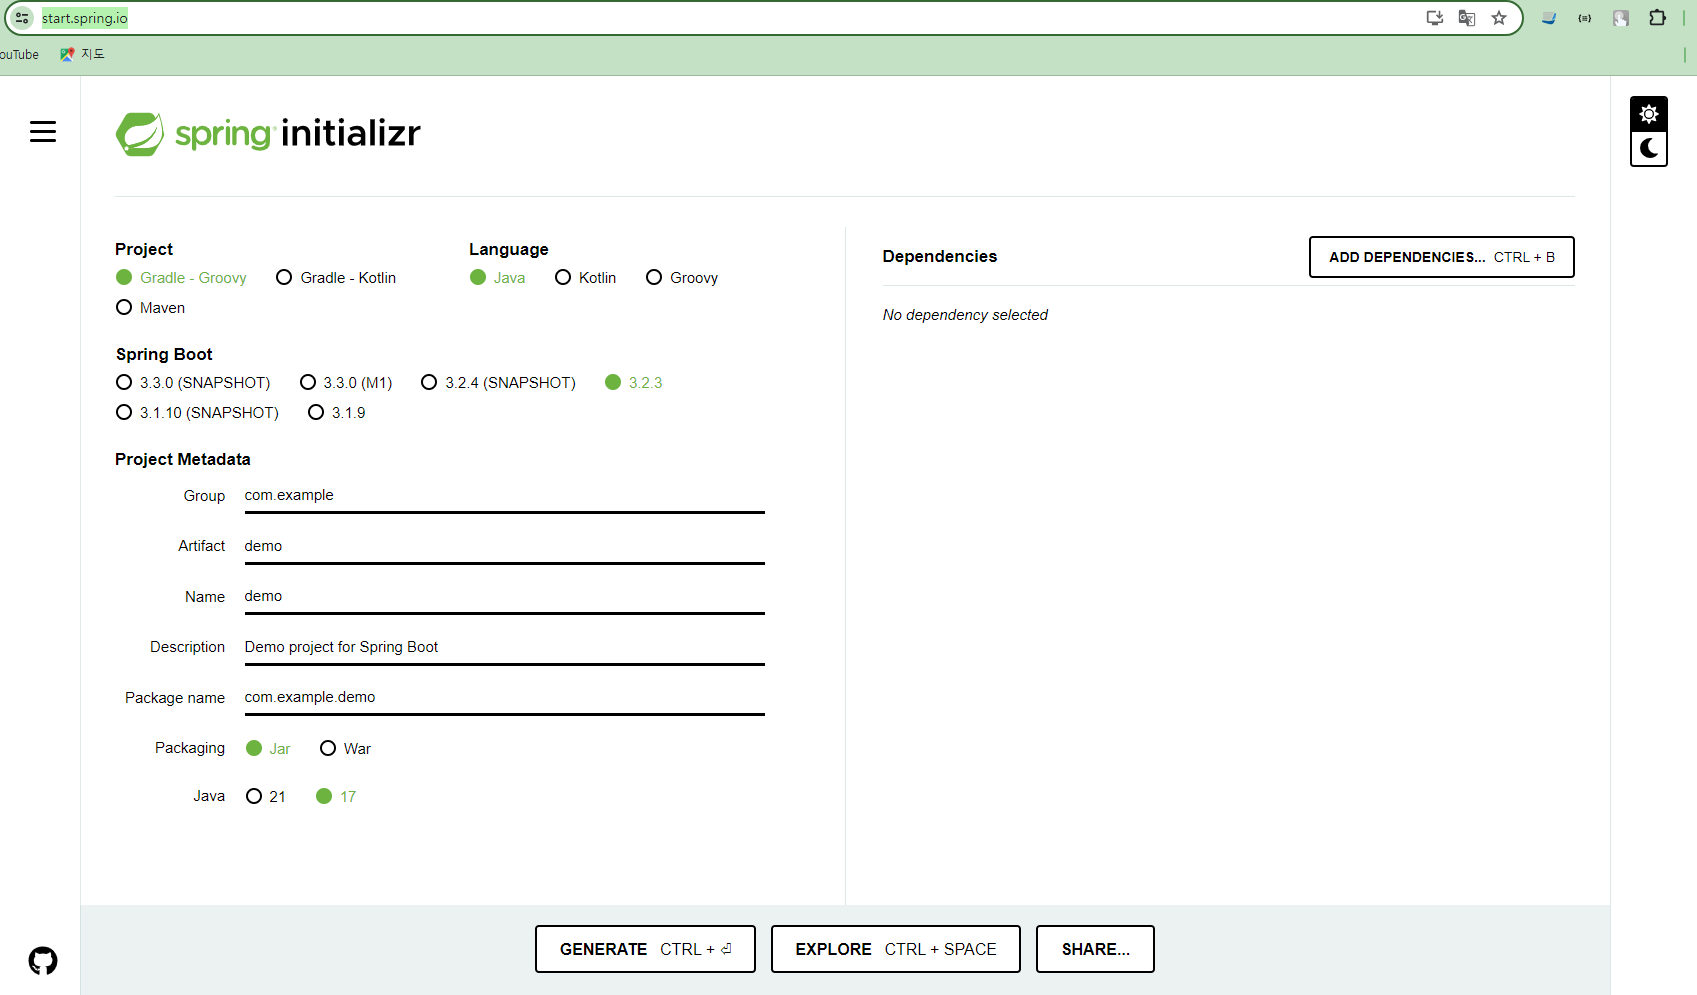Image resolution: width=1697 pixels, height=995 pixels.
Task: Click the Spring Initializr logo
Action: (x=268, y=134)
